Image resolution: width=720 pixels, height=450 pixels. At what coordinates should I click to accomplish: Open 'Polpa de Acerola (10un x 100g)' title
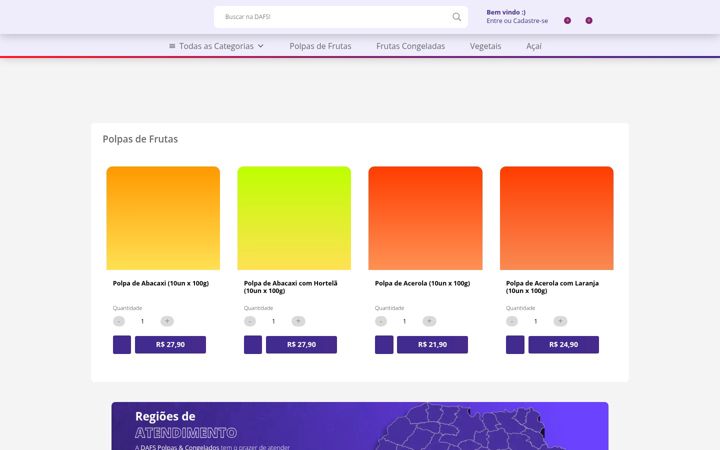pos(422,283)
